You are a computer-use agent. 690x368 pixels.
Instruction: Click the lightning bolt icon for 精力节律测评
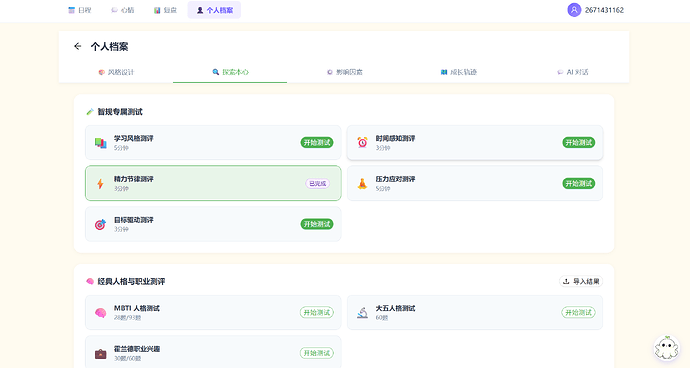(x=100, y=184)
